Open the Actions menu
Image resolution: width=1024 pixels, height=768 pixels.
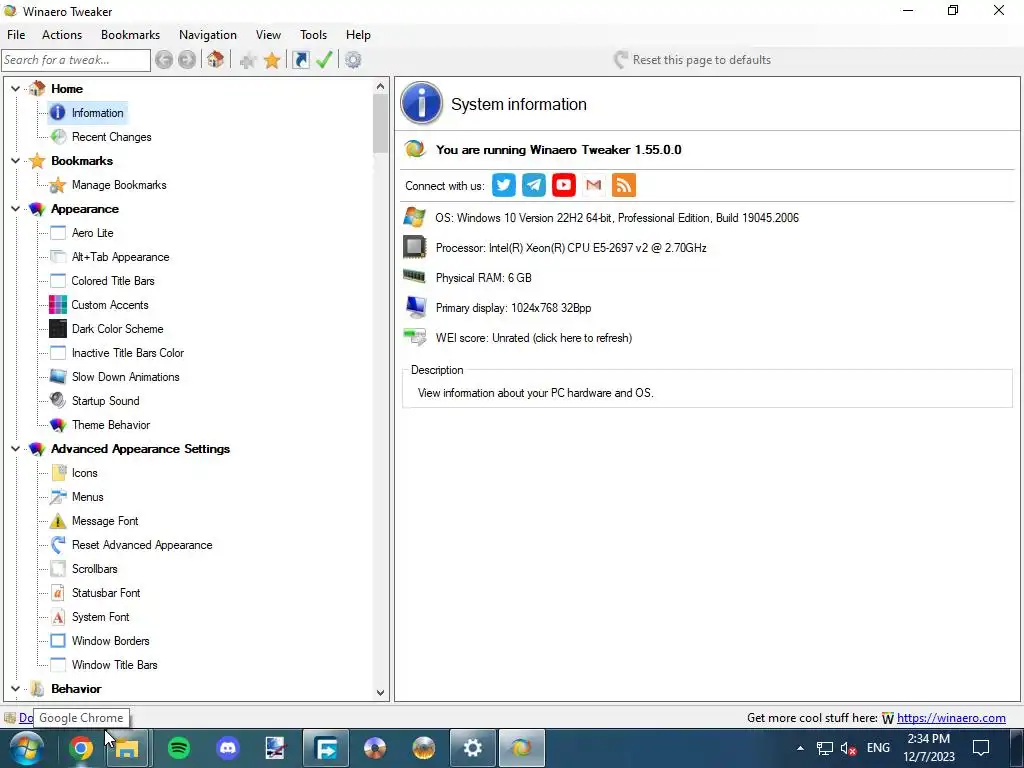coord(62,35)
